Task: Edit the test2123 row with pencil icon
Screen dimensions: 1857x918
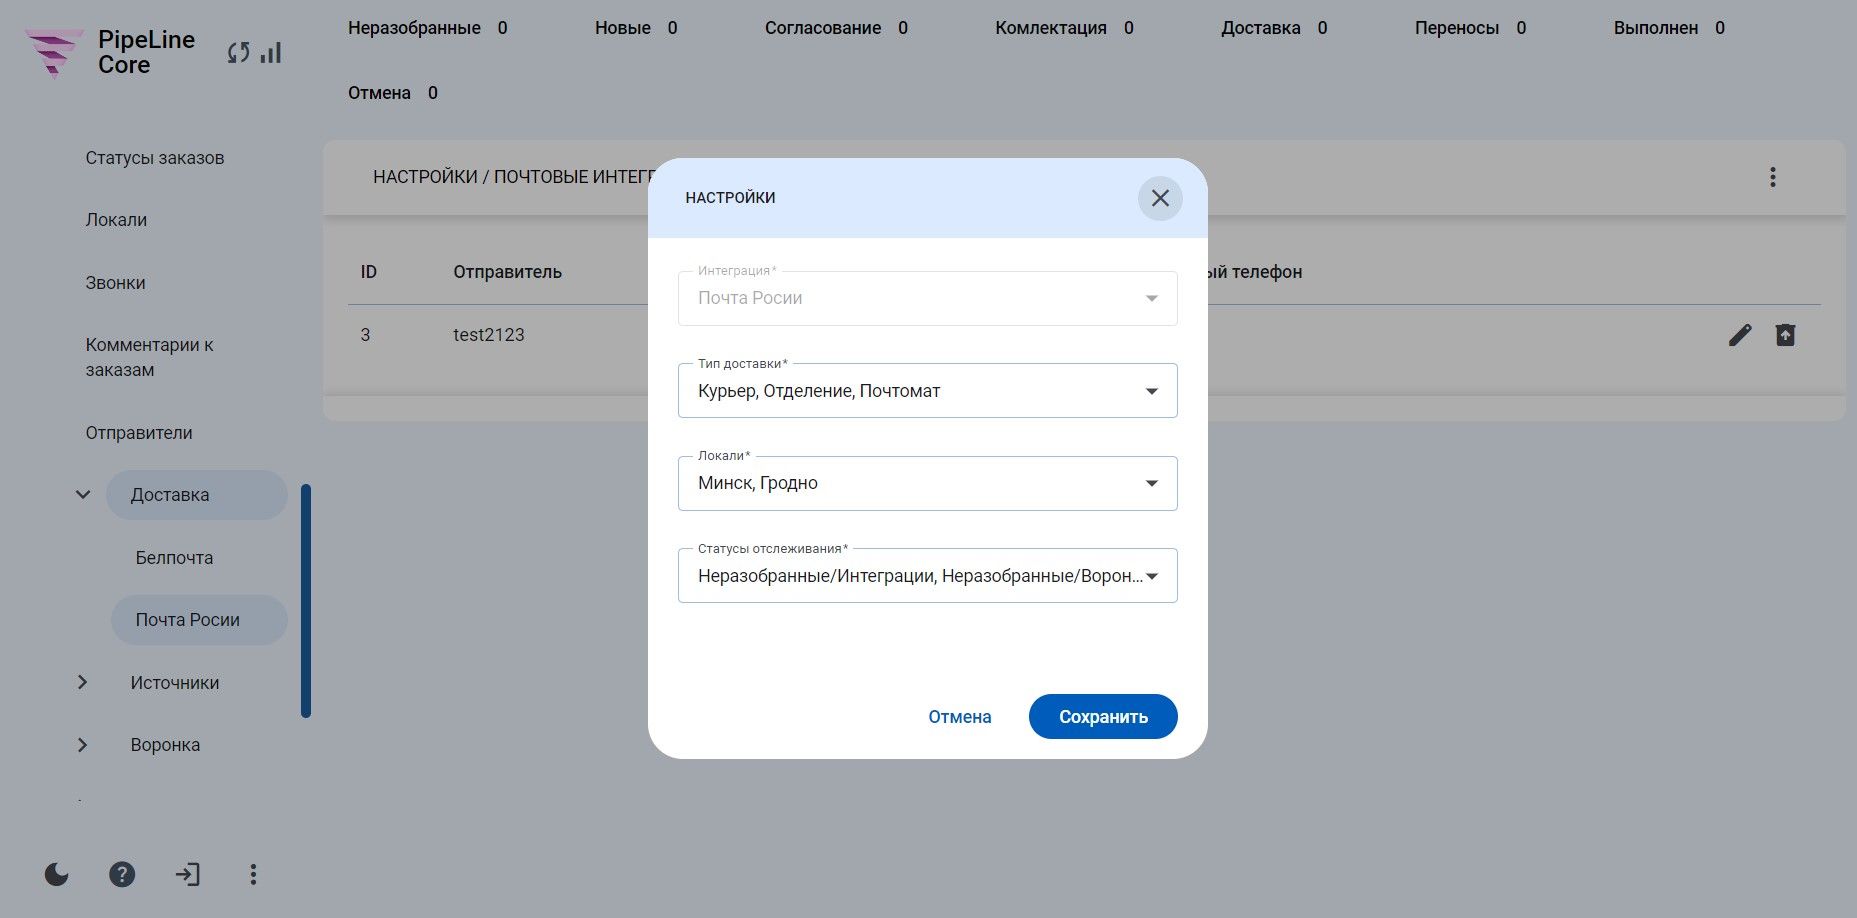Action: 1740,335
